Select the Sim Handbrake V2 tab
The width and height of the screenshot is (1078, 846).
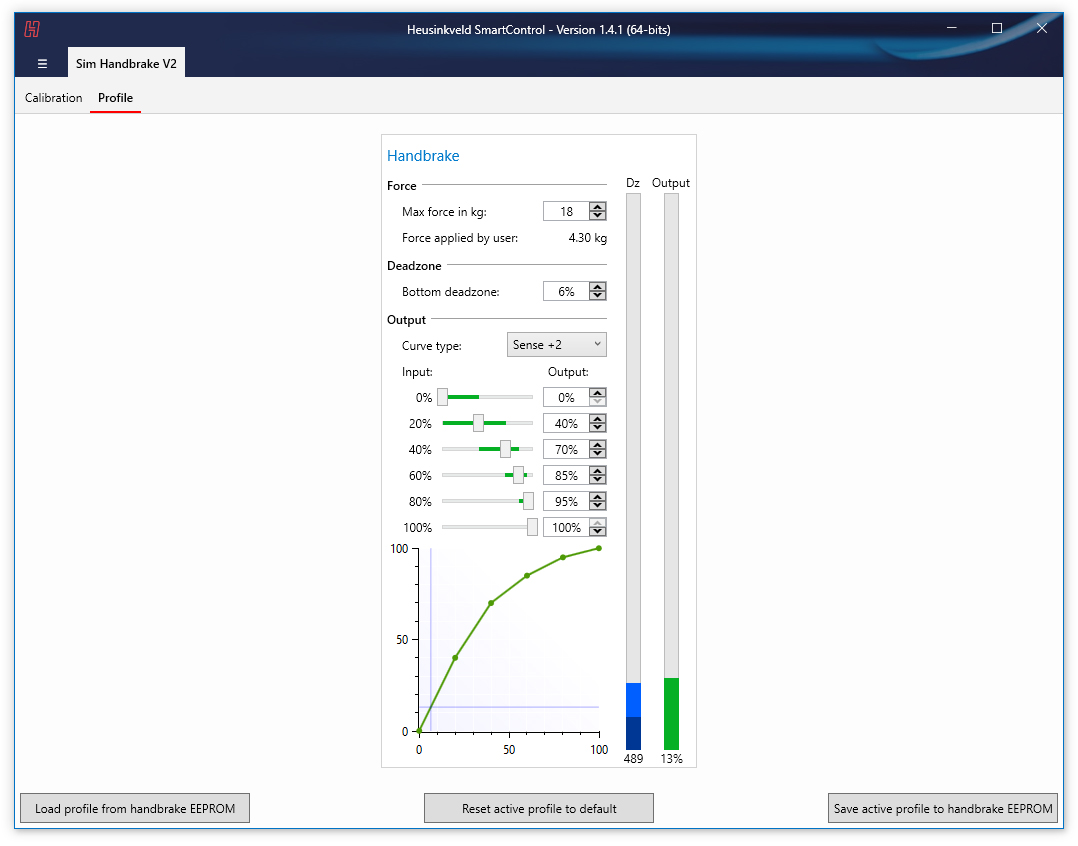coord(126,63)
